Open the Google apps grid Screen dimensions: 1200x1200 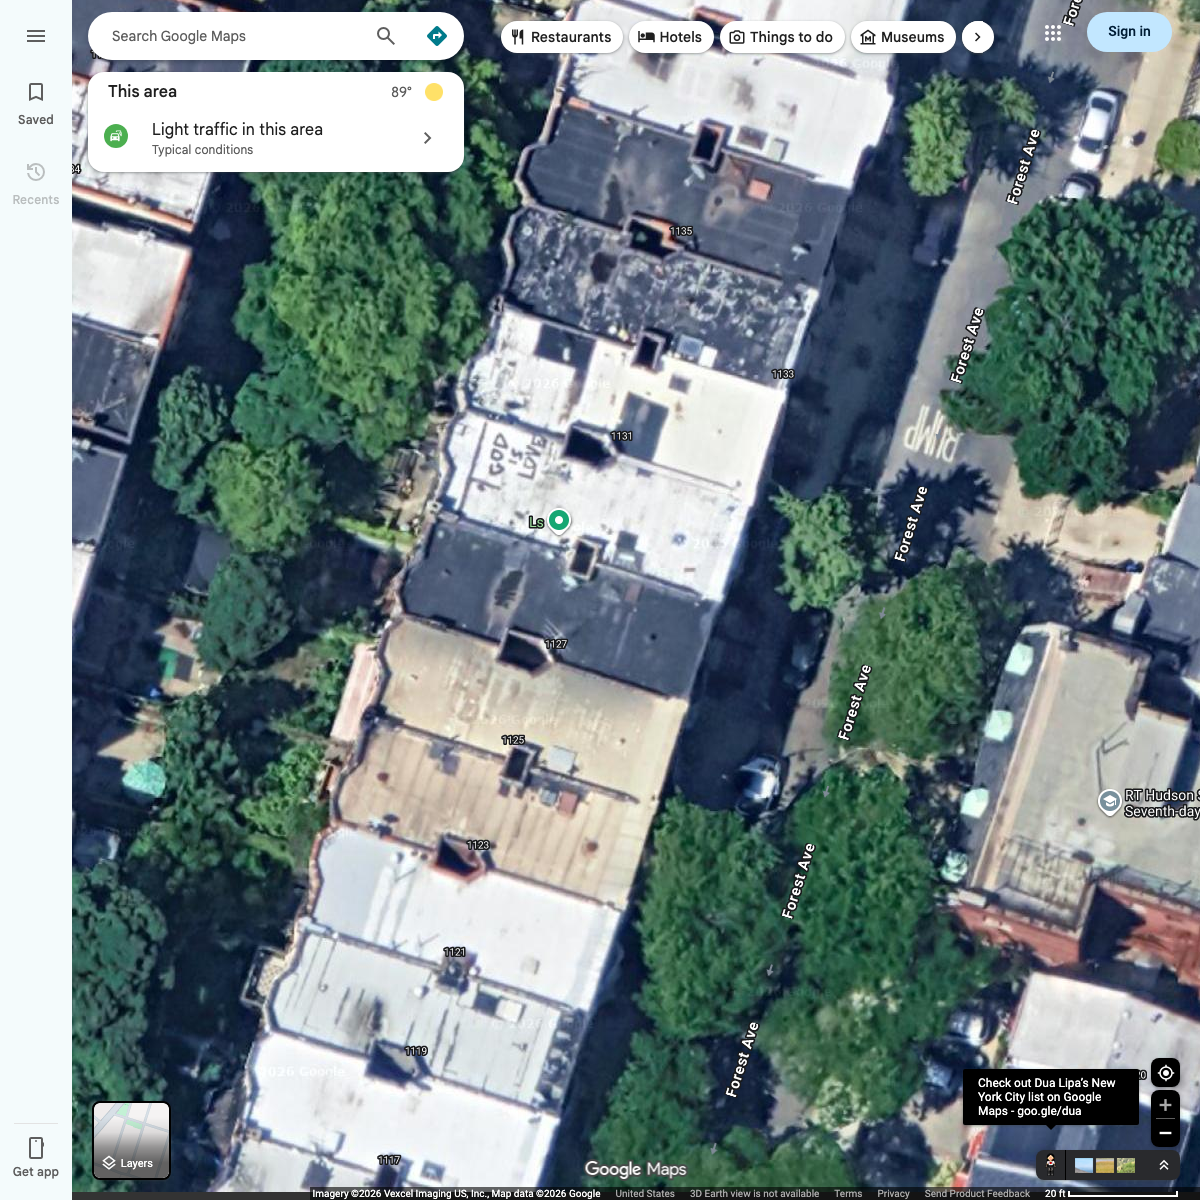tap(1053, 33)
